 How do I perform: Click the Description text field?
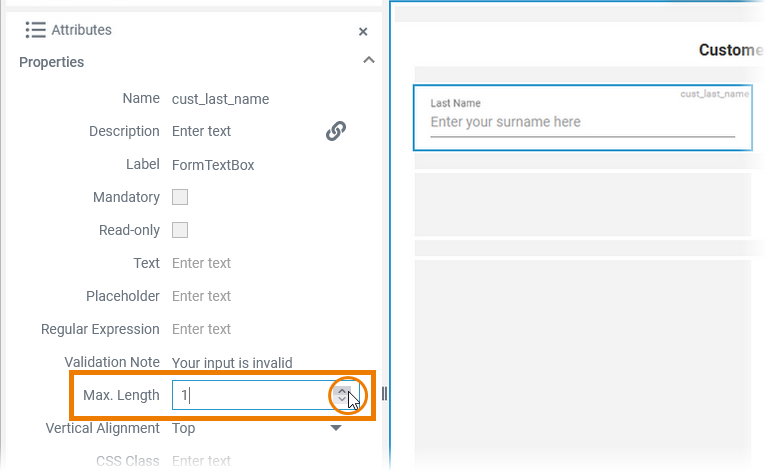(240, 131)
